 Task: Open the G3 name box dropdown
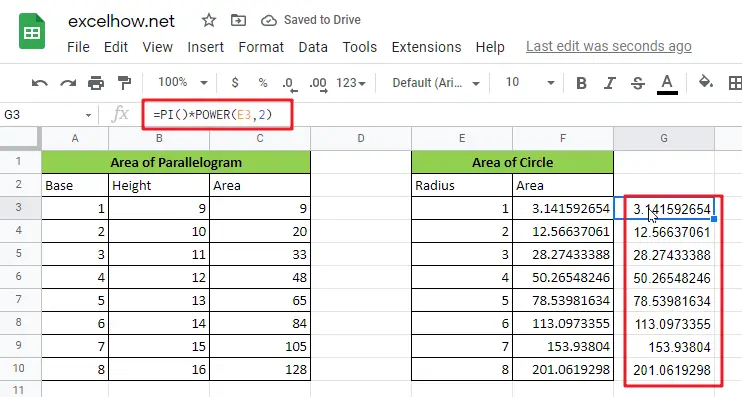click(88, 115)
